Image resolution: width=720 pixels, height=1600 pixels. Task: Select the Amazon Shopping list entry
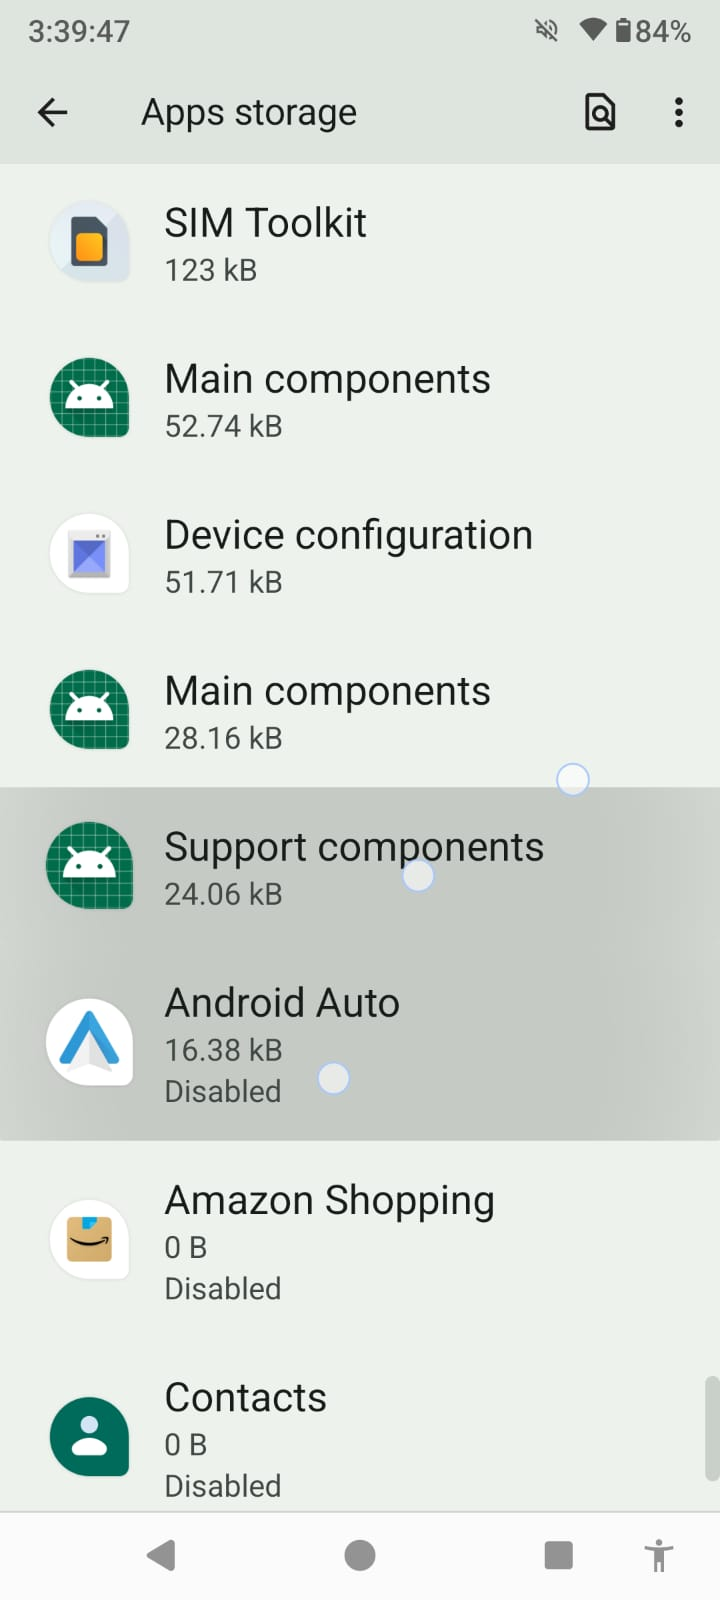click(360, 1240)
